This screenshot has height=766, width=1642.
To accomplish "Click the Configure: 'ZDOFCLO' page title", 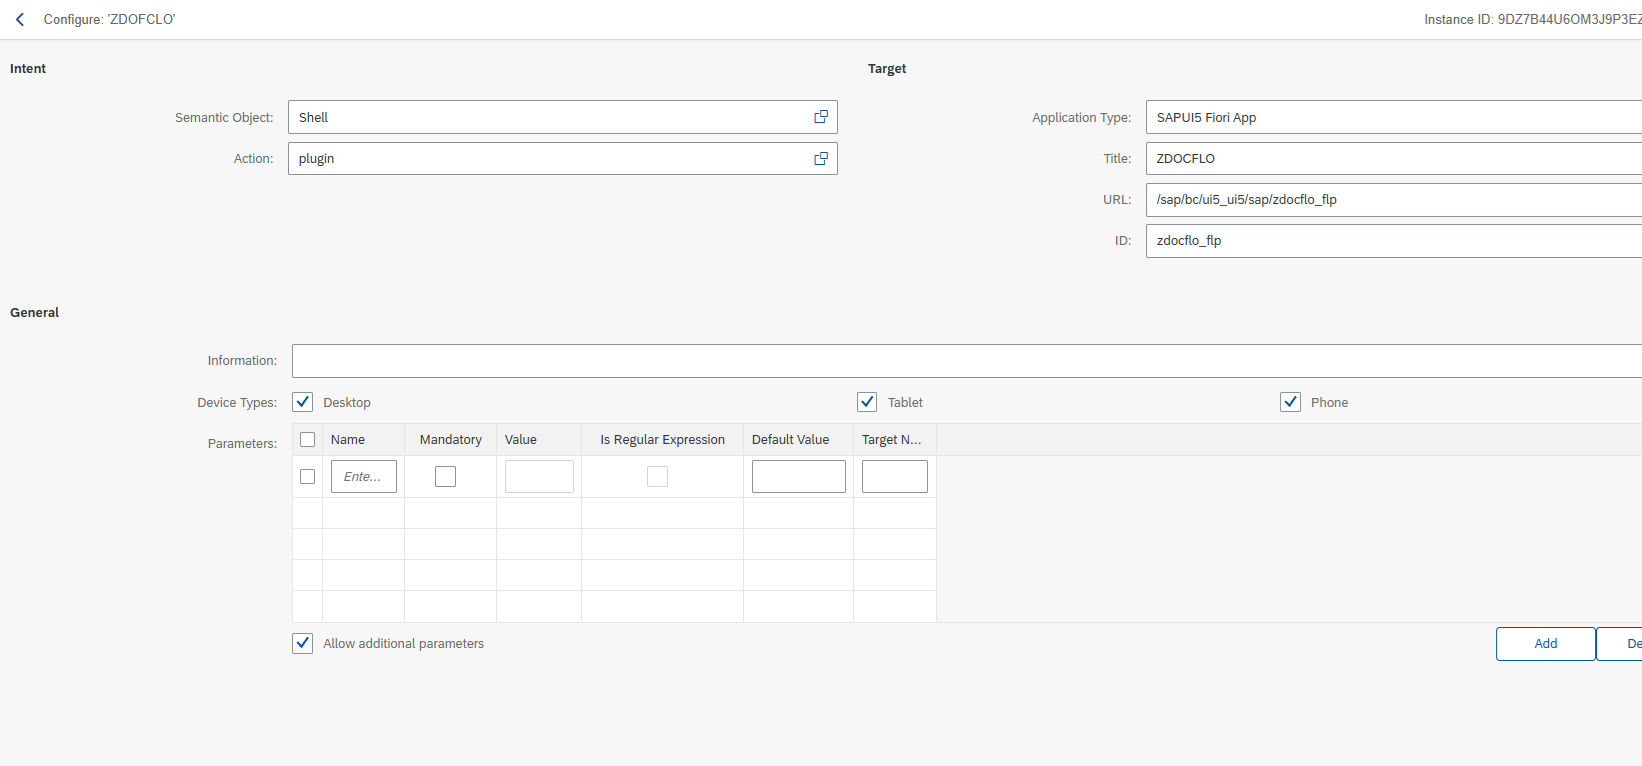I will [109, 19].
